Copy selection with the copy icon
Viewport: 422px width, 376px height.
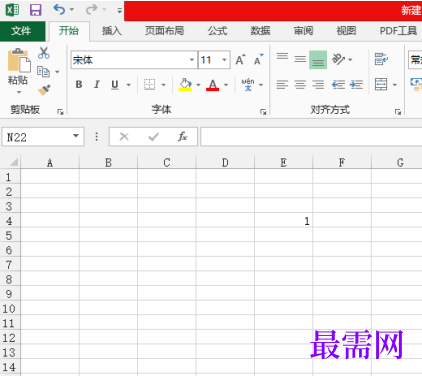click(43, 71)
